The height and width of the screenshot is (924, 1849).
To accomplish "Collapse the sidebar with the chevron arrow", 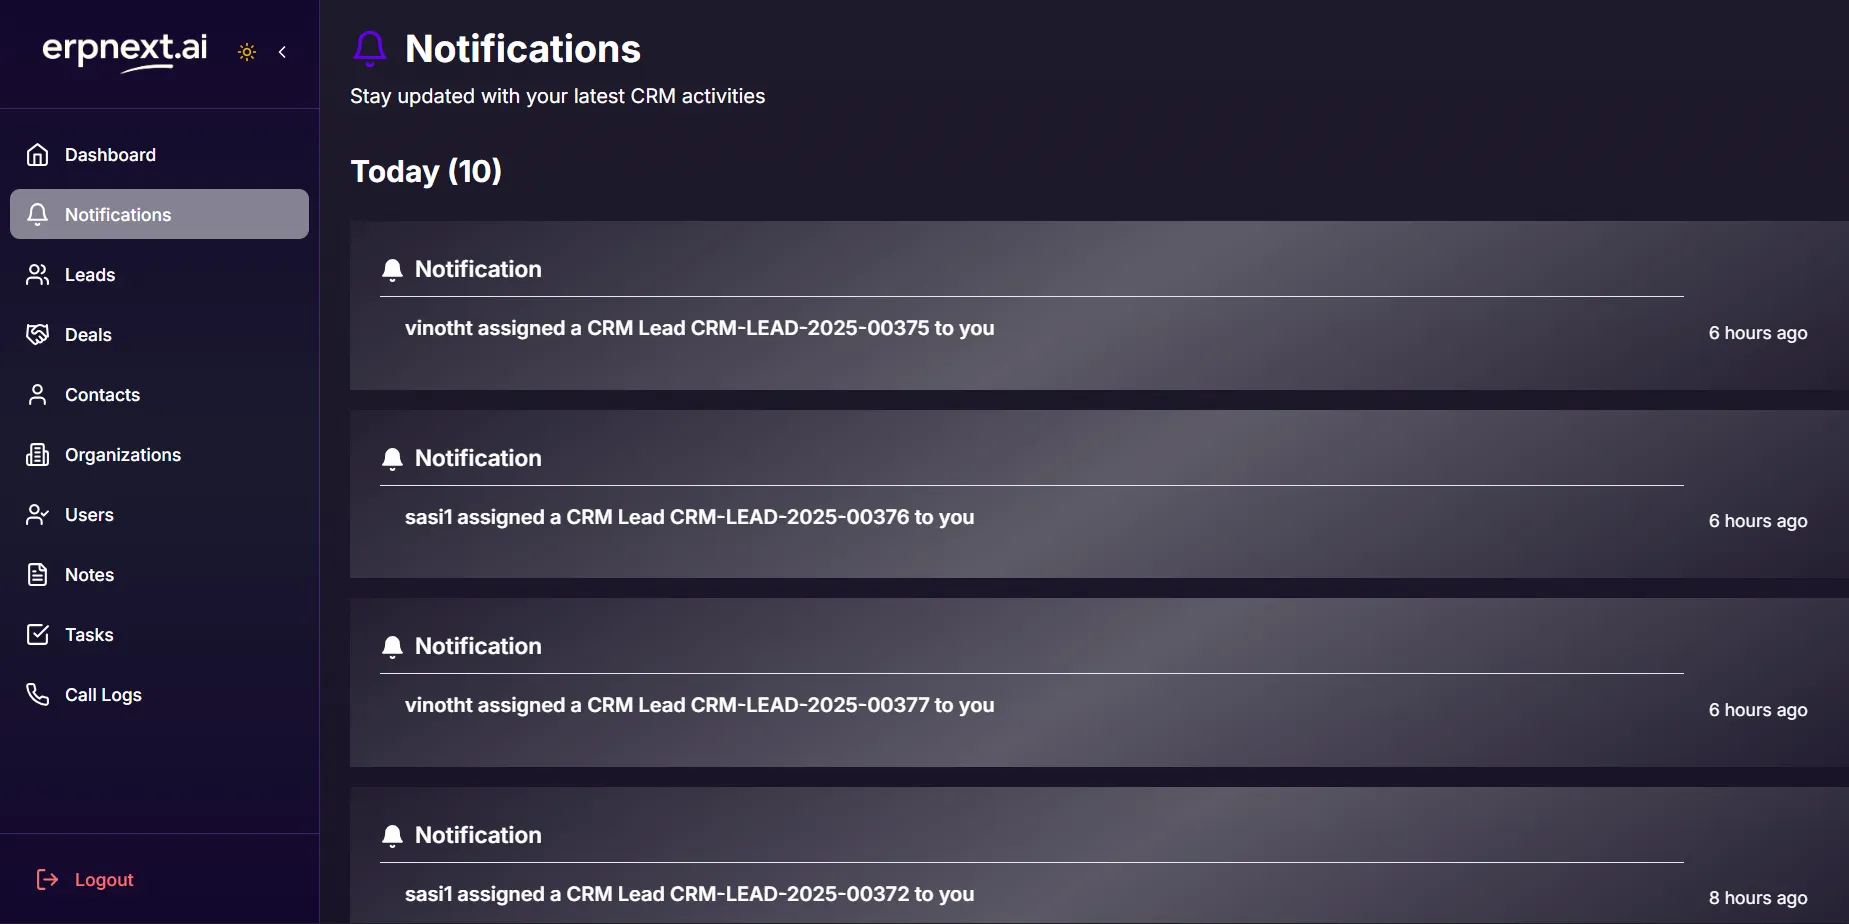I will 283,52.
